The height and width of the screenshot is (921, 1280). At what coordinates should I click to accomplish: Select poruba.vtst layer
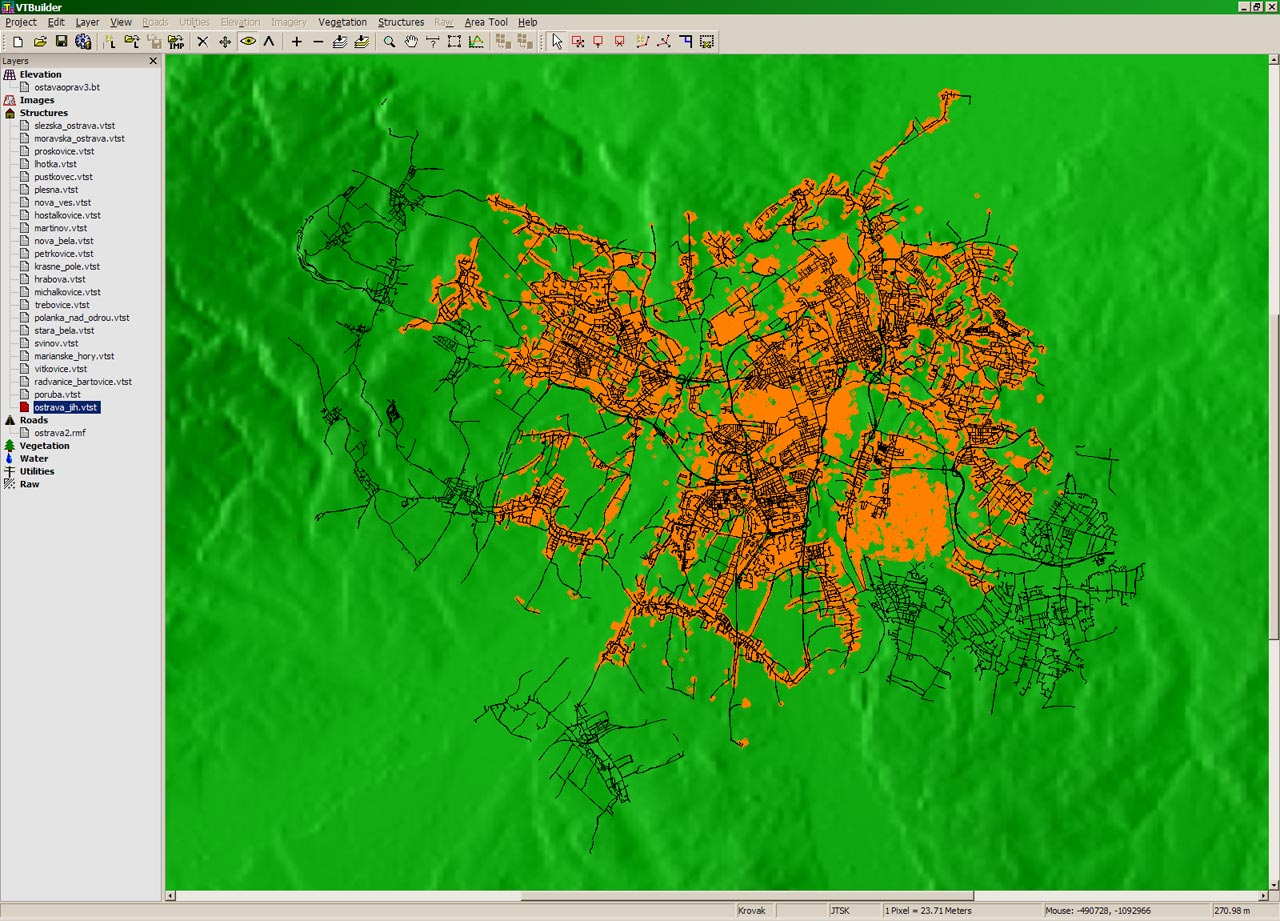pyautogui.click(x=57, y=394)
